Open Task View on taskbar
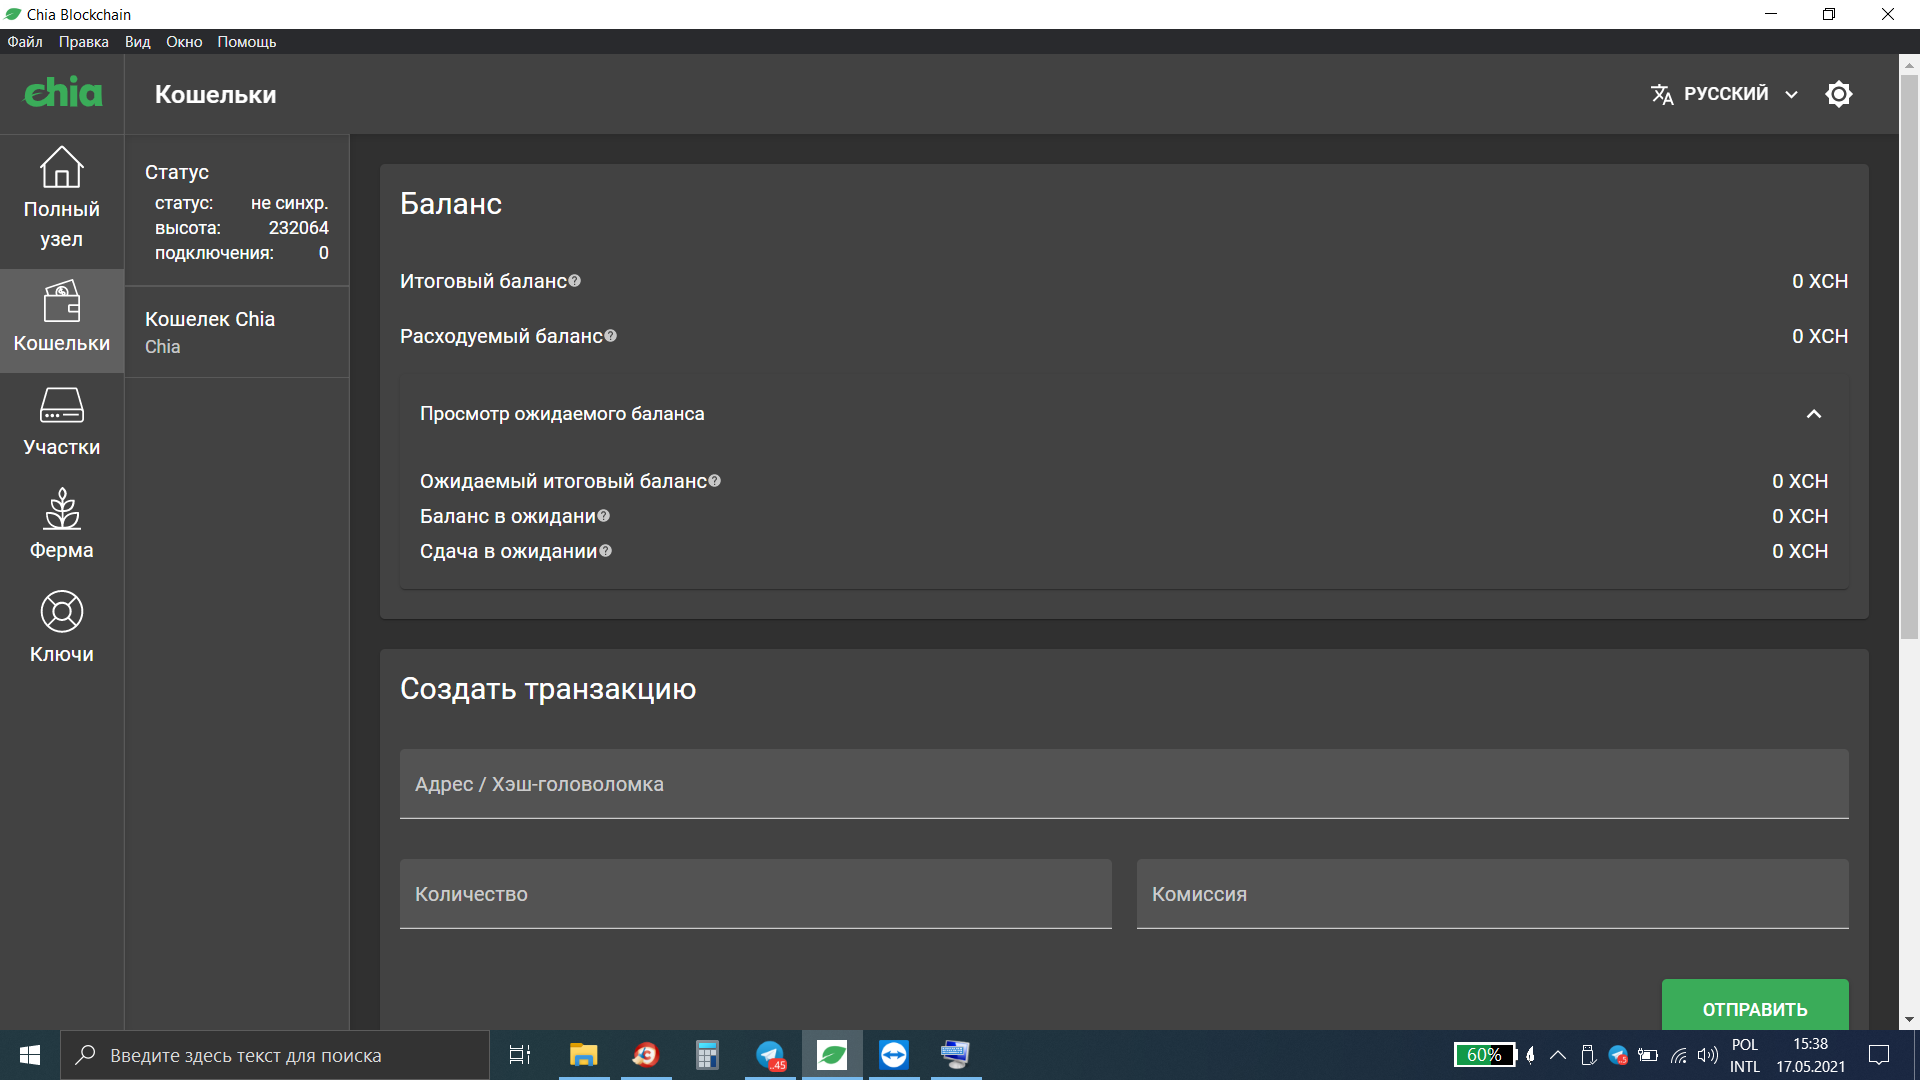 coord(520,1055)
